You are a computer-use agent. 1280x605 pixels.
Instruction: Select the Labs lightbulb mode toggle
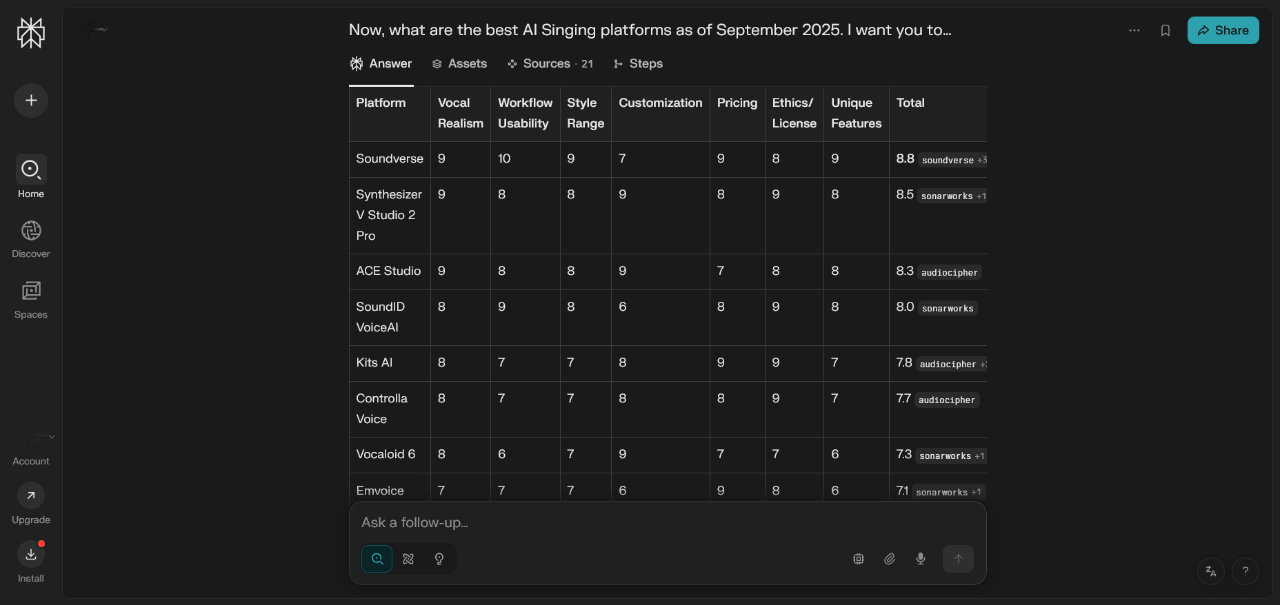coord(439,559)
